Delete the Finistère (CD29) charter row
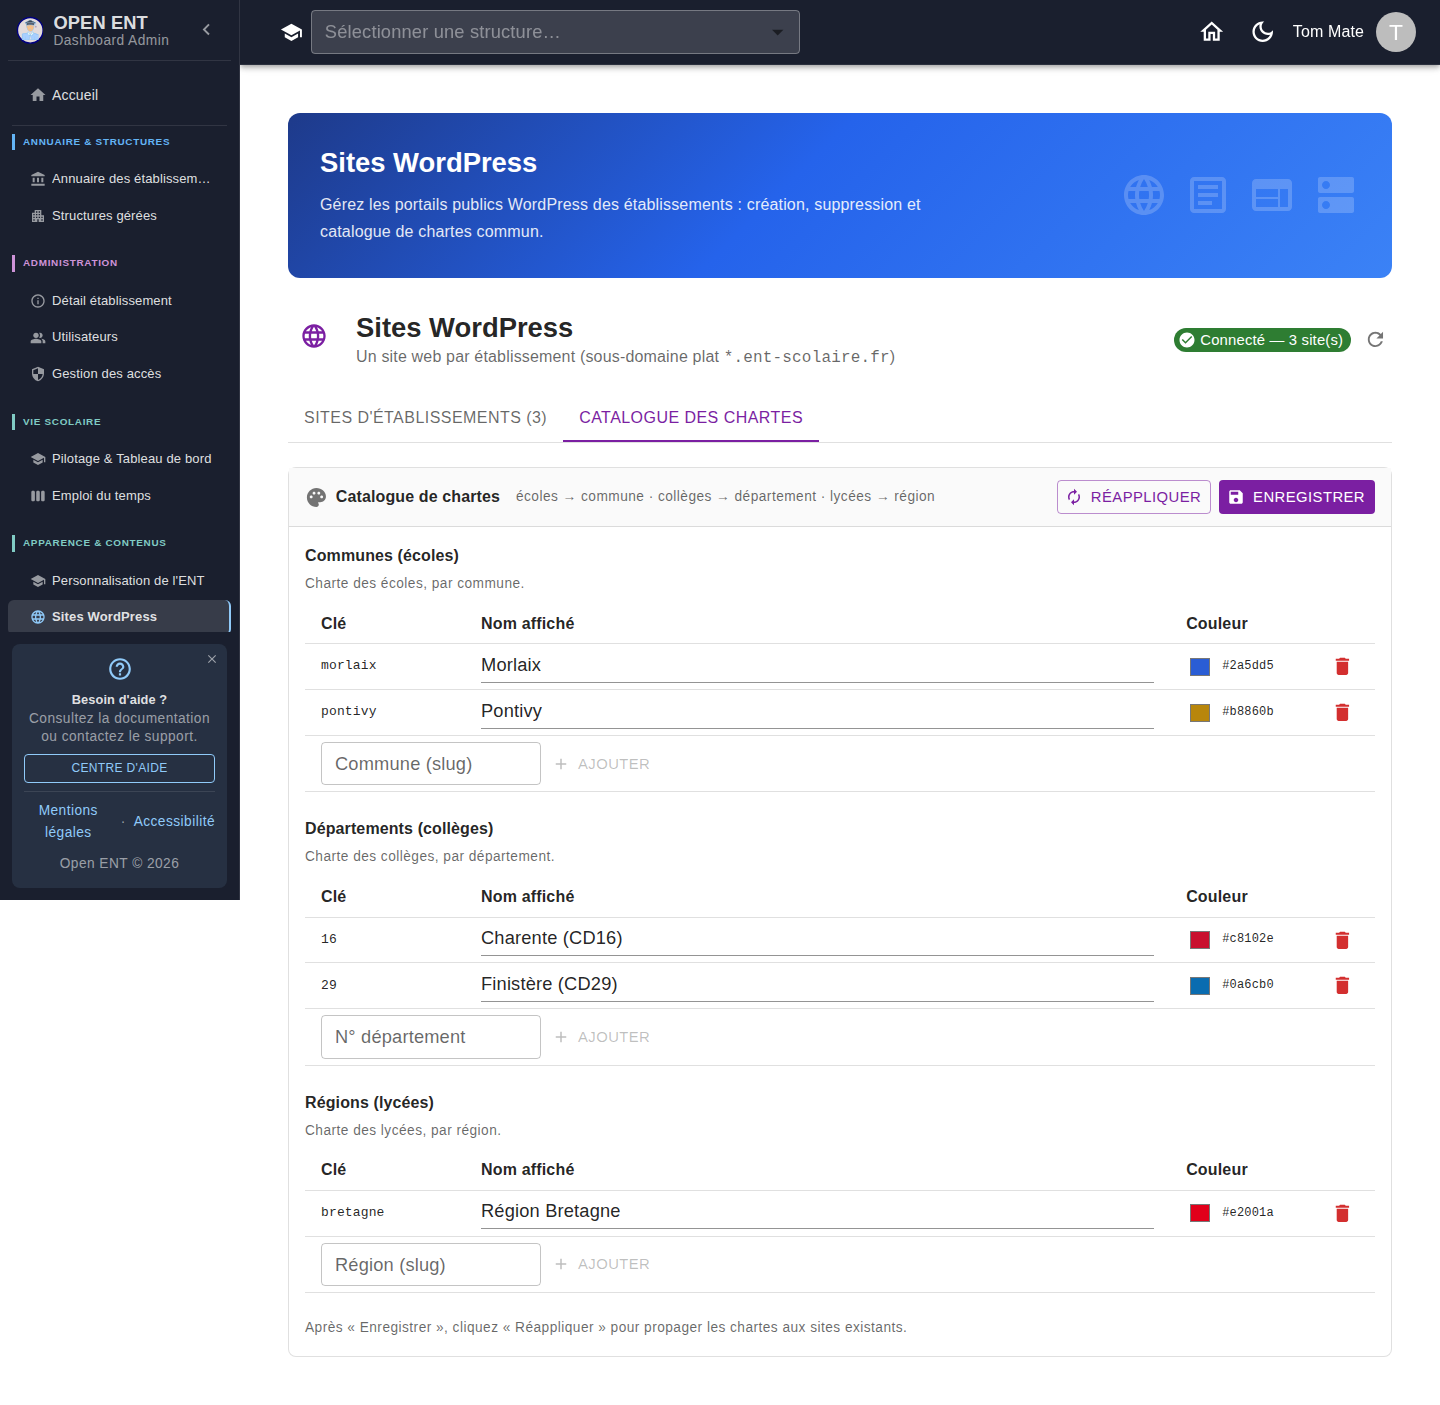The height and width of the screenshot is (1405, 1440). click(1342, 985)
